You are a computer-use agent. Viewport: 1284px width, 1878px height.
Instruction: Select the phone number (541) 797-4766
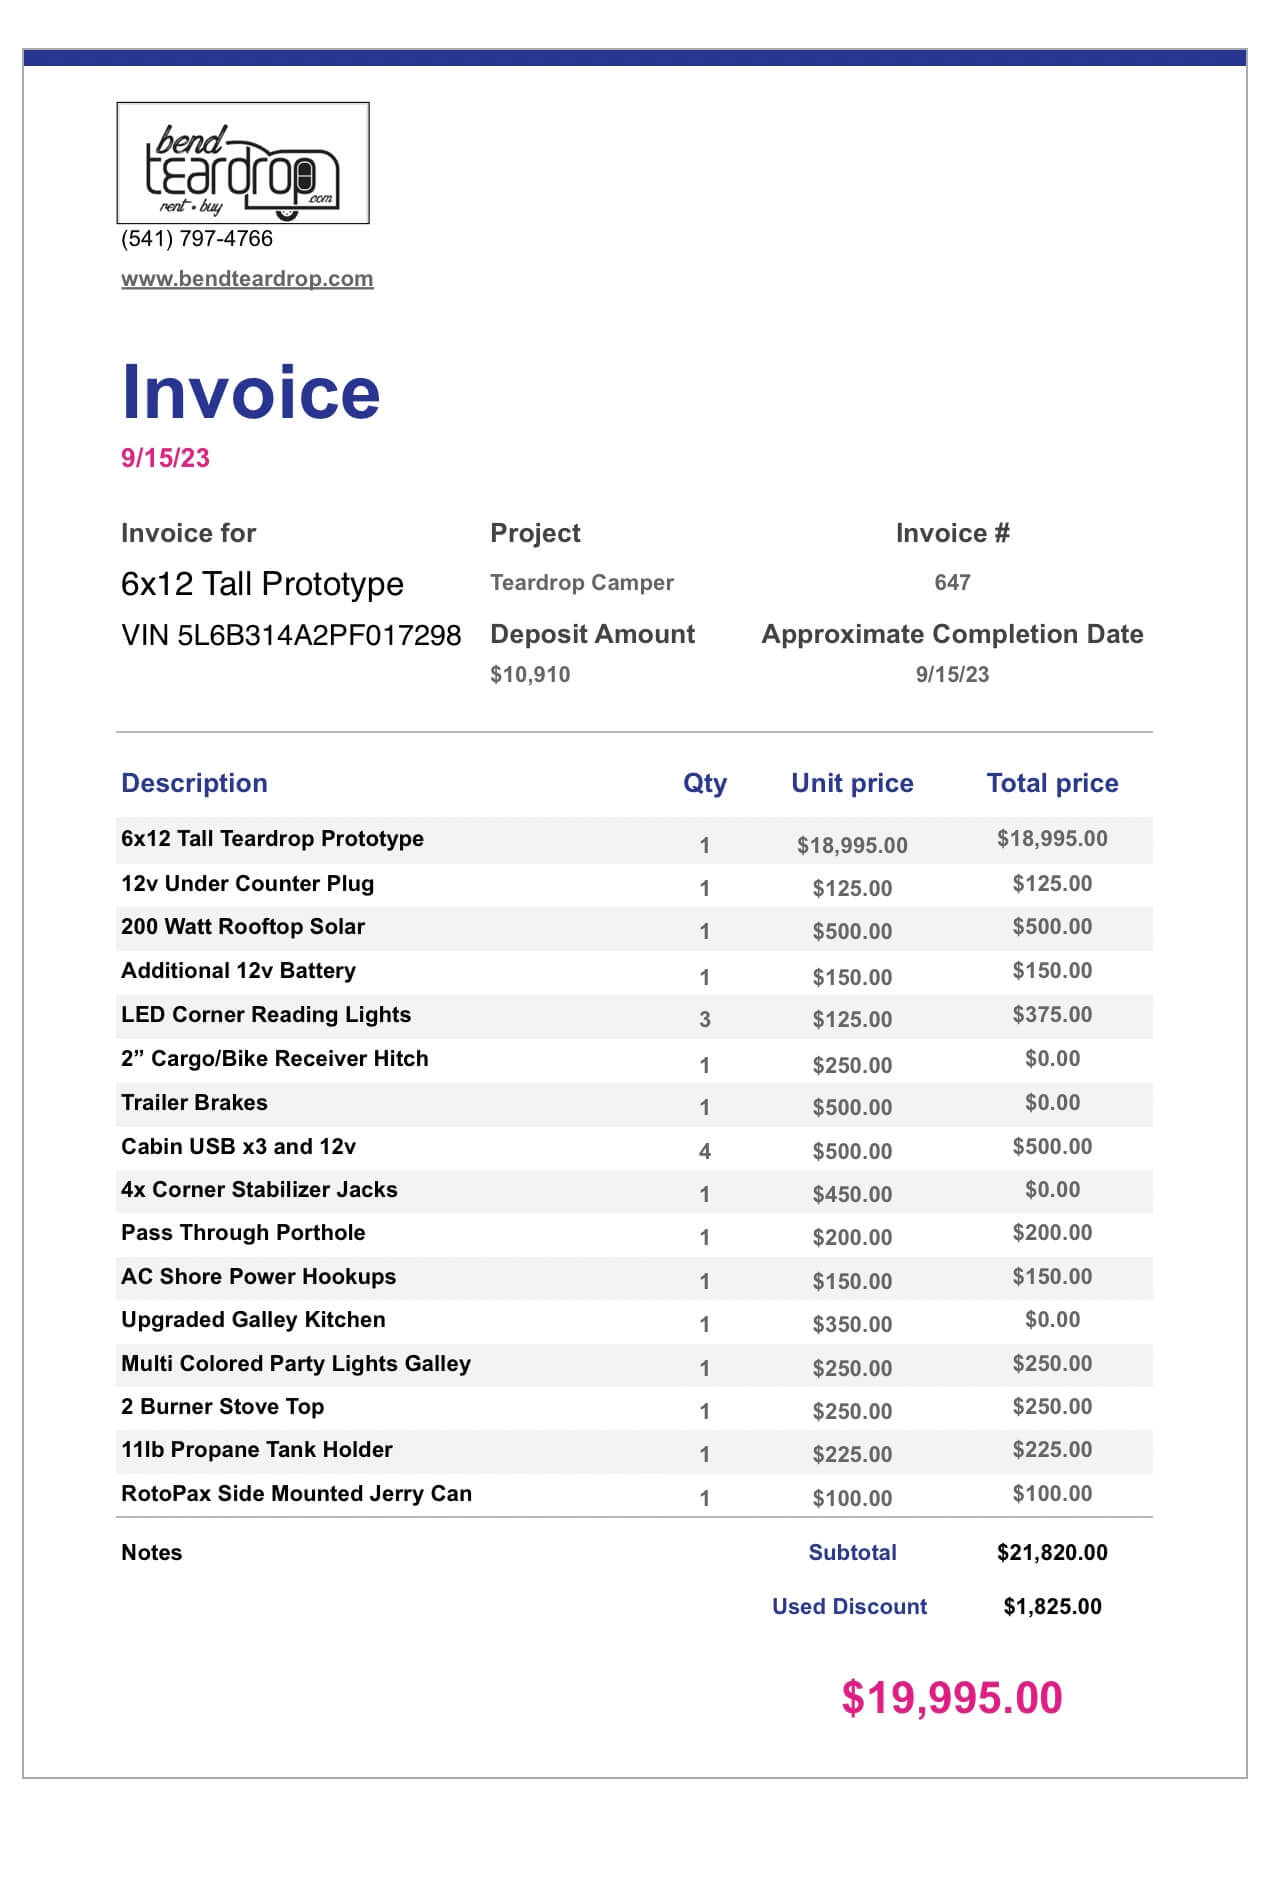197,239
